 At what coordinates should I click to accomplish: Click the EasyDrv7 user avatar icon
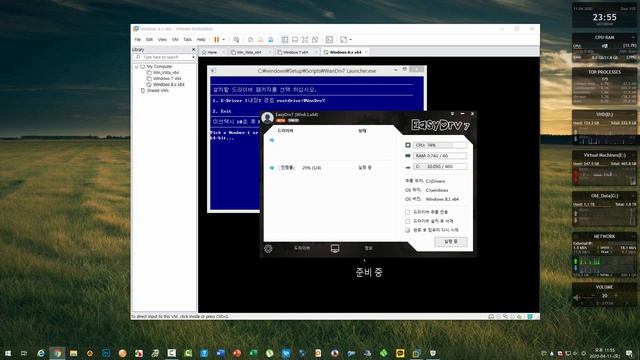pyautogui.click(x=267, y=118)
